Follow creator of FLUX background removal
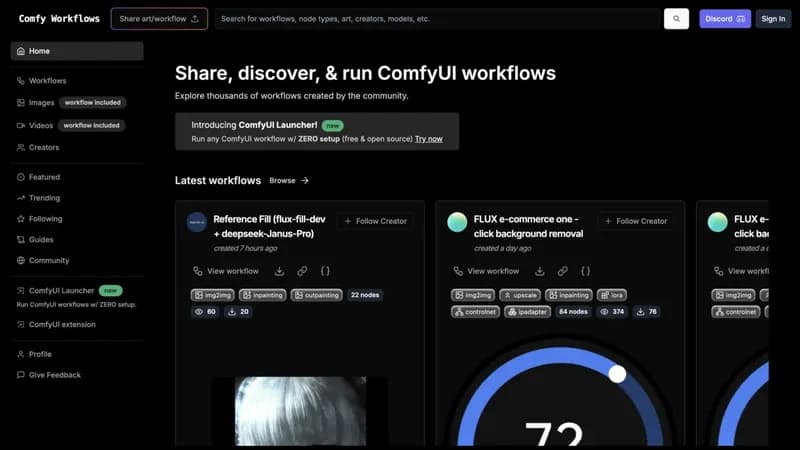The width and height of the screenshot is (800, 450). (636, 221)
